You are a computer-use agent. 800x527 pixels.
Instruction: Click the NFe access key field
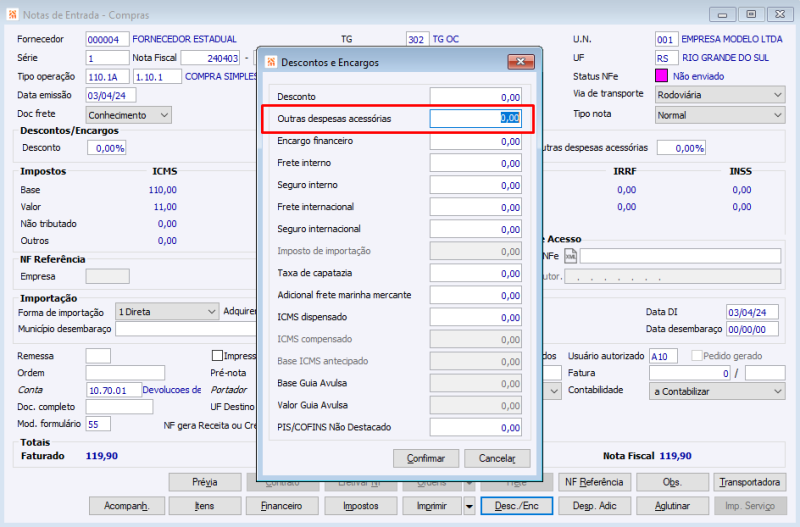coord(680,256)
